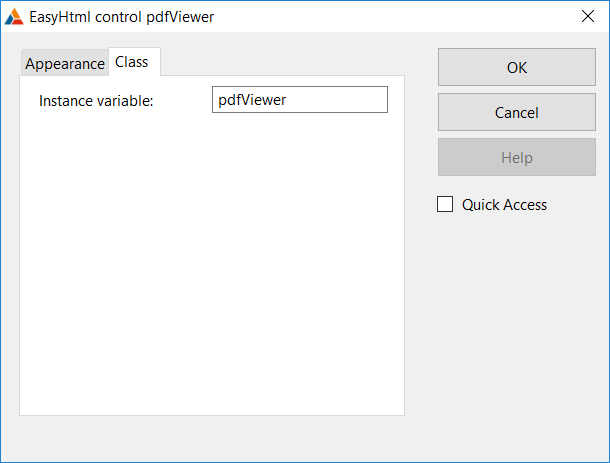Click the Instance variable text field
This screenshot has height=463, width=610.
[300, 100]
